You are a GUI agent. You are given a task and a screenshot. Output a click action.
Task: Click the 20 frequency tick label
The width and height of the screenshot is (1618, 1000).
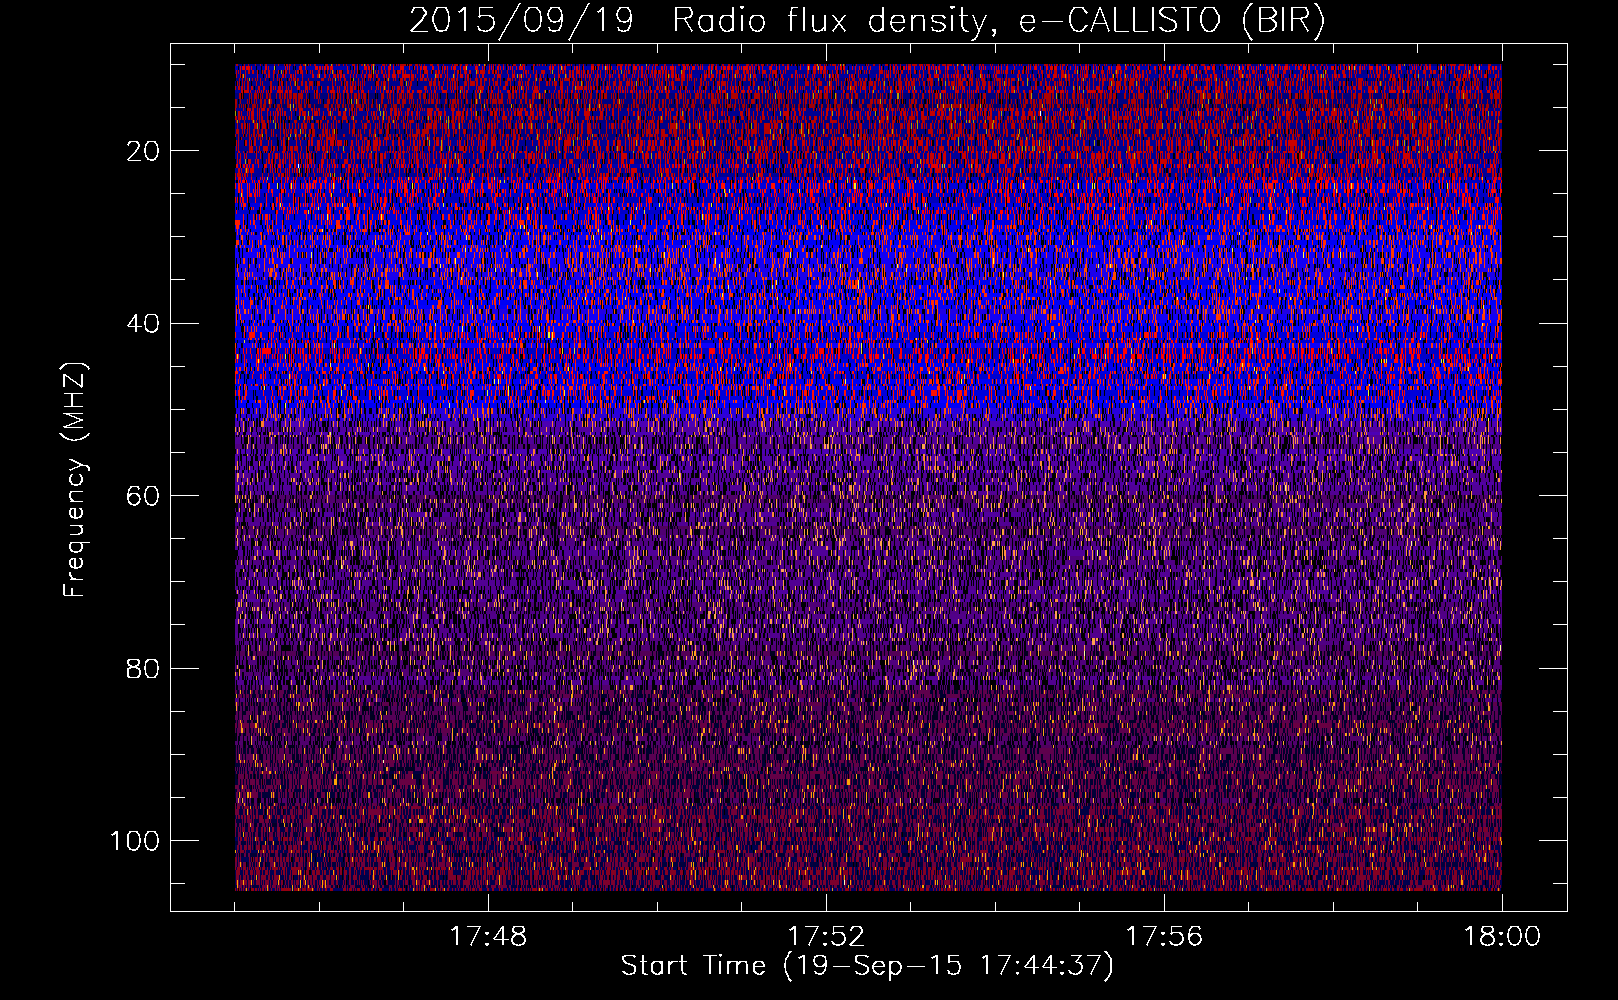tap(143, 151)
